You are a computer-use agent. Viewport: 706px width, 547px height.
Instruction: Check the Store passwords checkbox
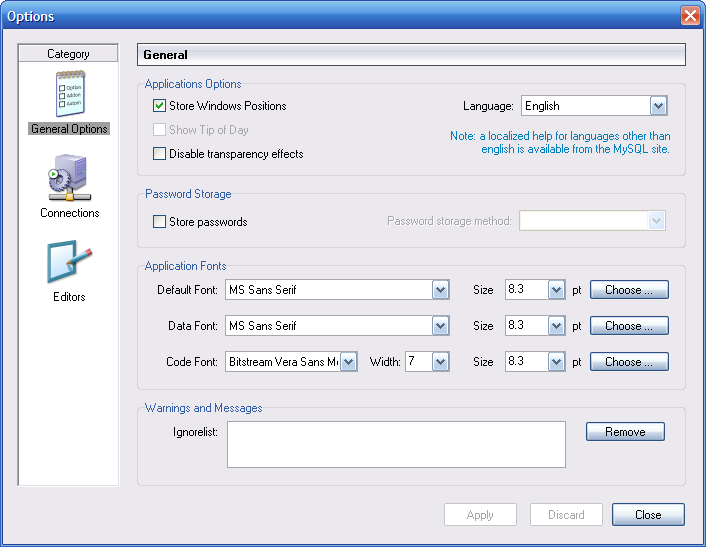[159, 222]
